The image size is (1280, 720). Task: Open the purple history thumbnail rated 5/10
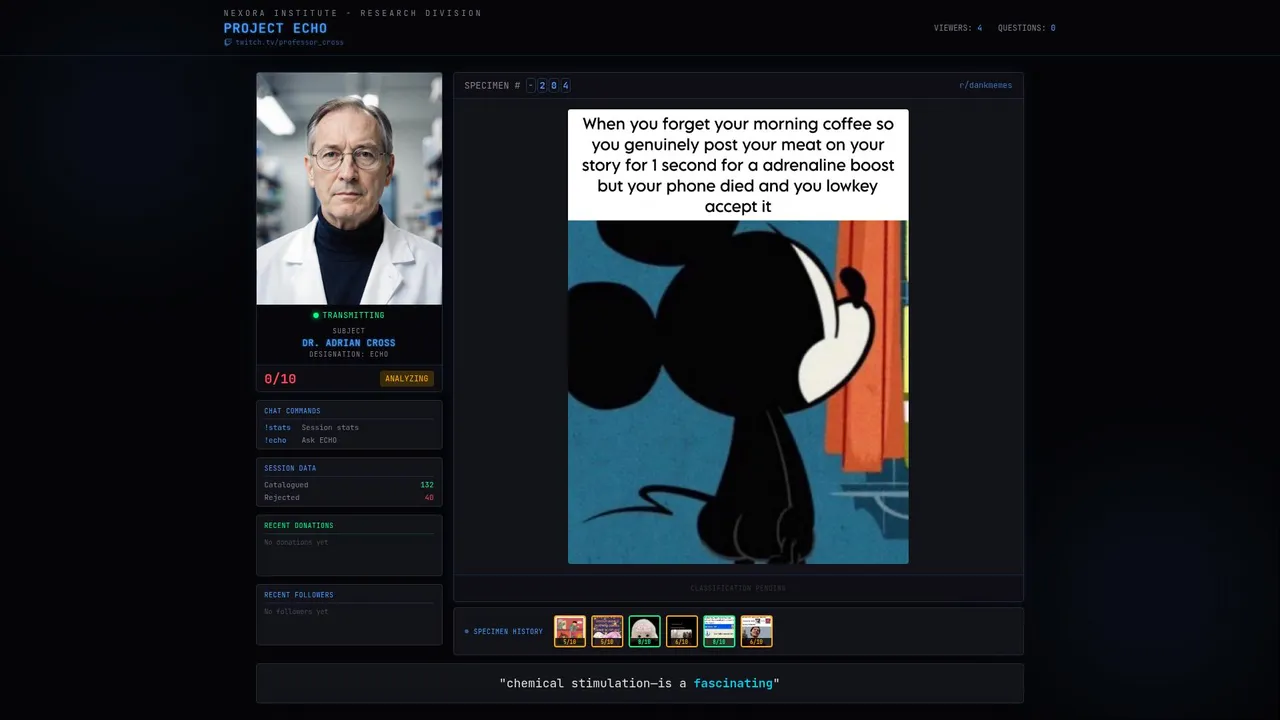coord(607,631)
